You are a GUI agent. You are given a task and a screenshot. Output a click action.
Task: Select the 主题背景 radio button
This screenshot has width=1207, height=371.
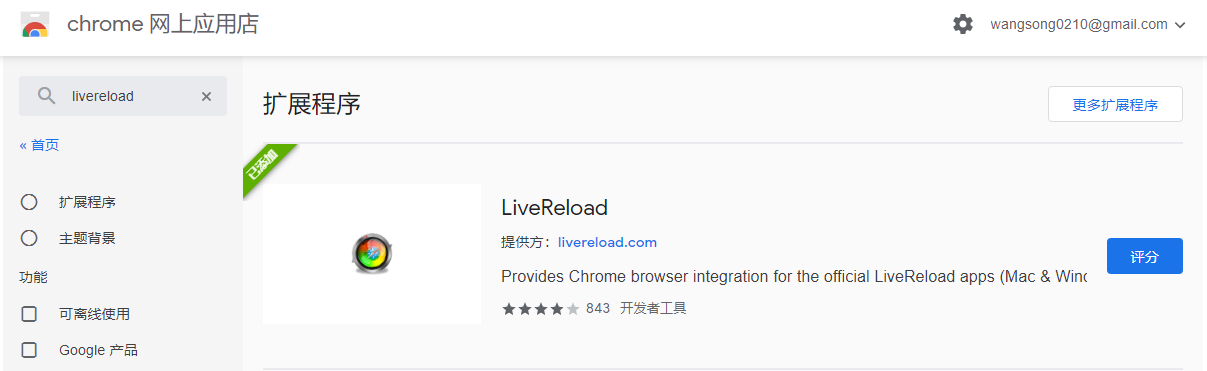coord(29,238)
